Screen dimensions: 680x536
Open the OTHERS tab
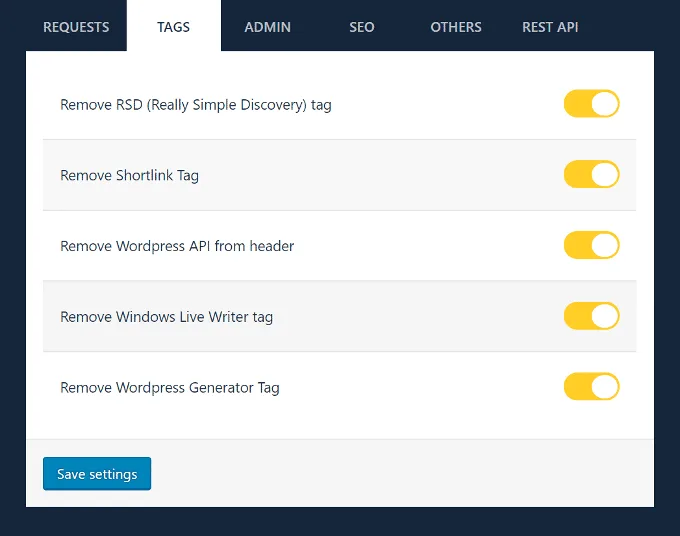456,27
